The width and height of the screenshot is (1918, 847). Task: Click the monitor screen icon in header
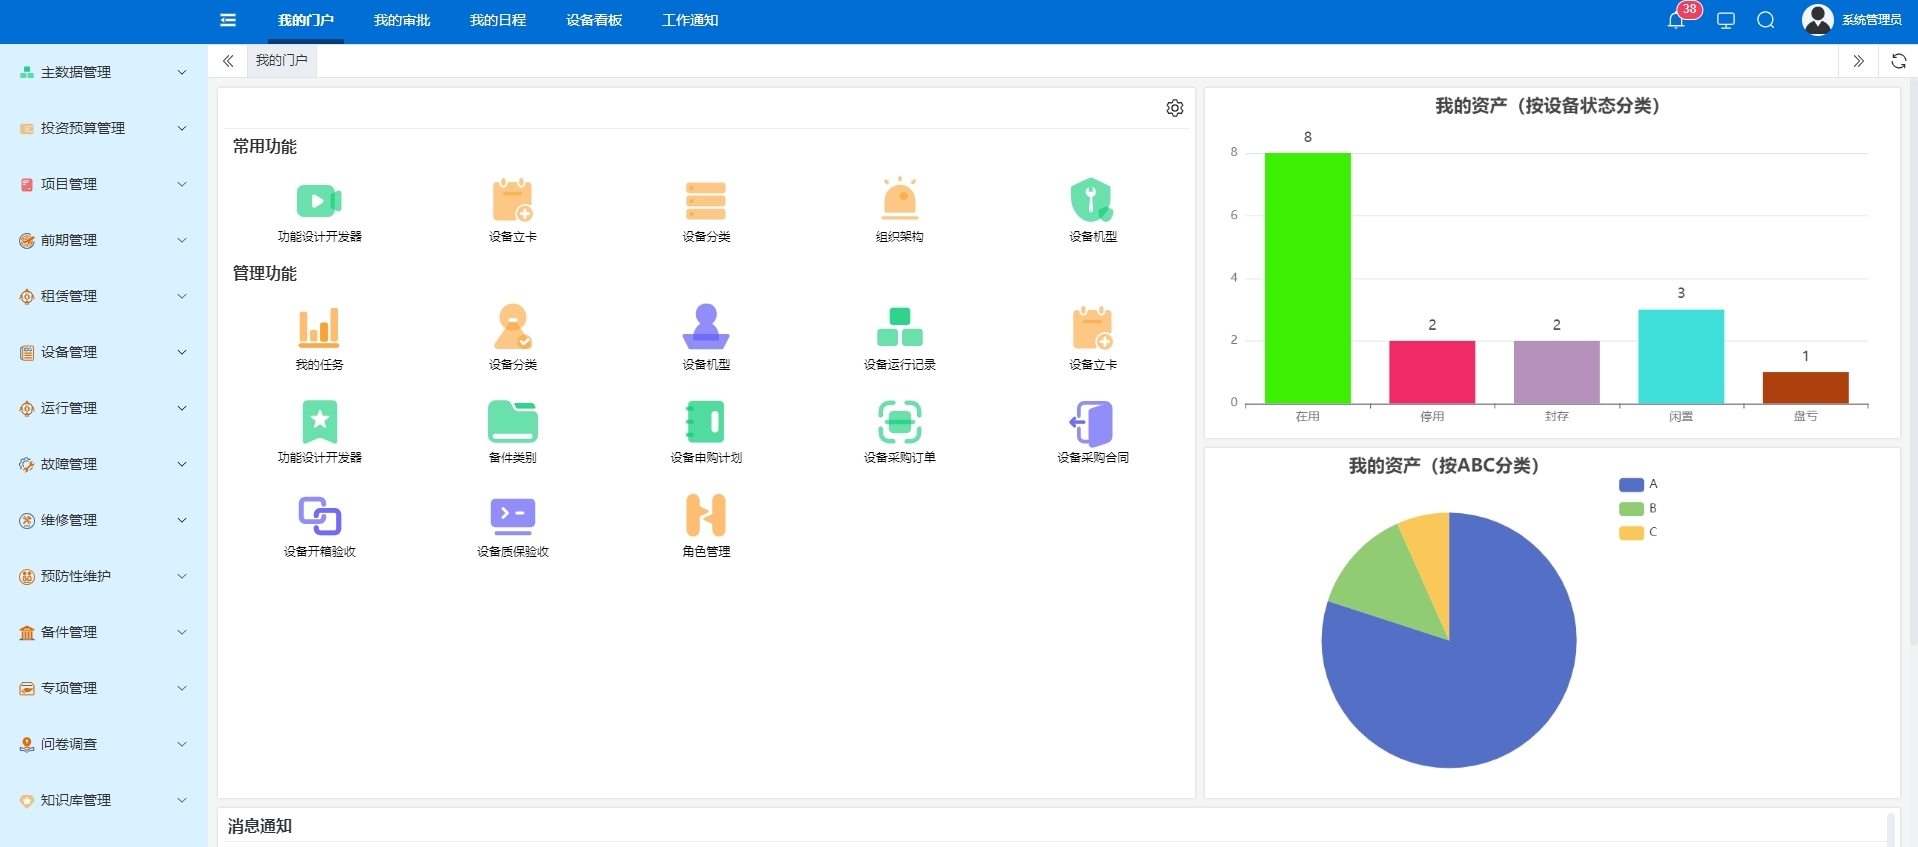1726,20
